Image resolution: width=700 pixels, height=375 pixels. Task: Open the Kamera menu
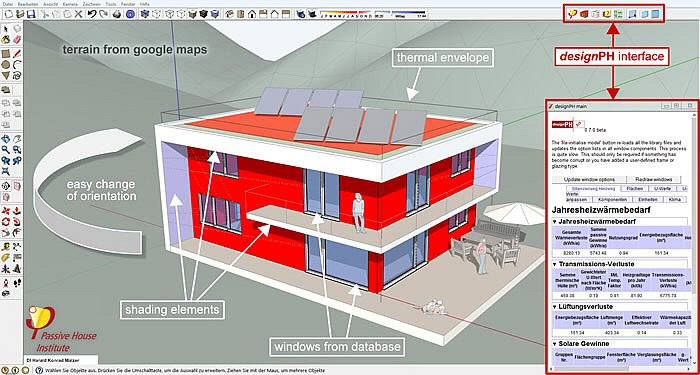[70, 4]
